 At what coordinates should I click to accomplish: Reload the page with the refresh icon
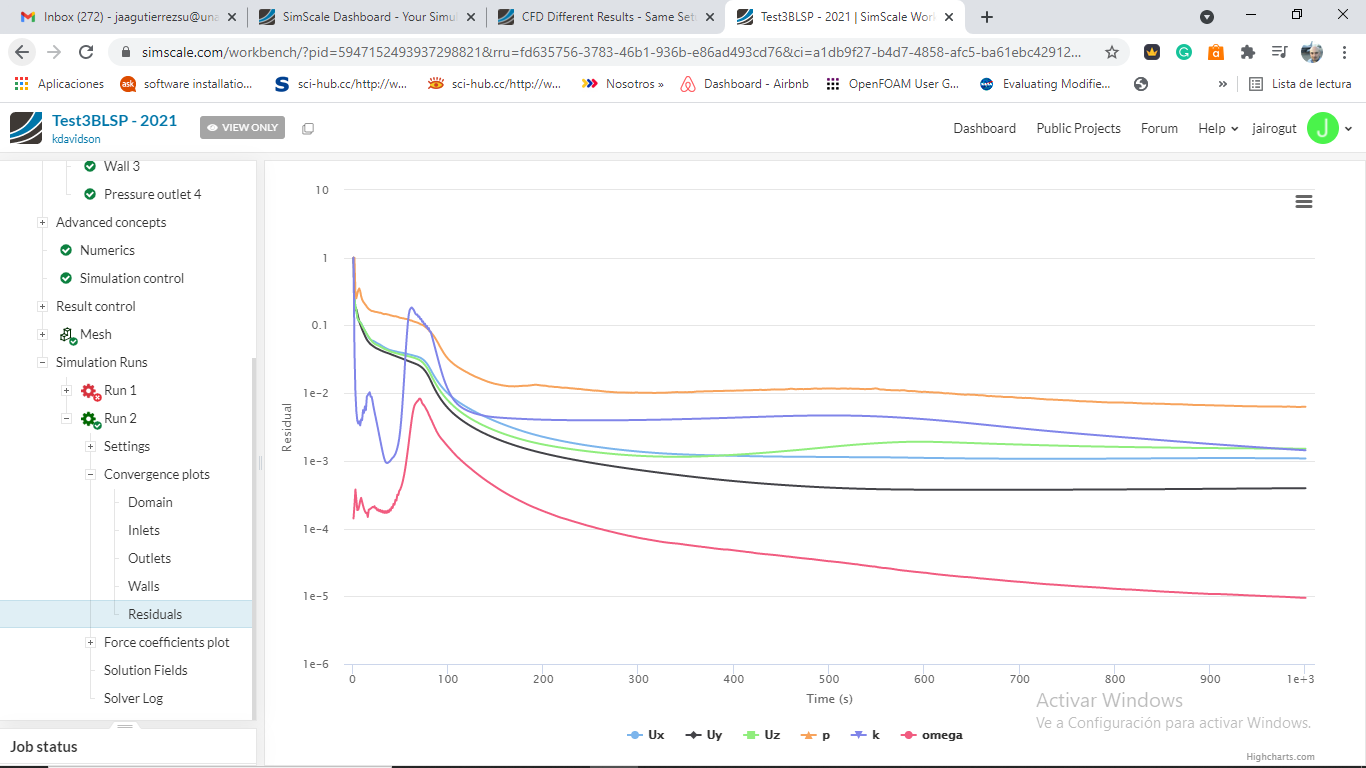tap(86, 52)
